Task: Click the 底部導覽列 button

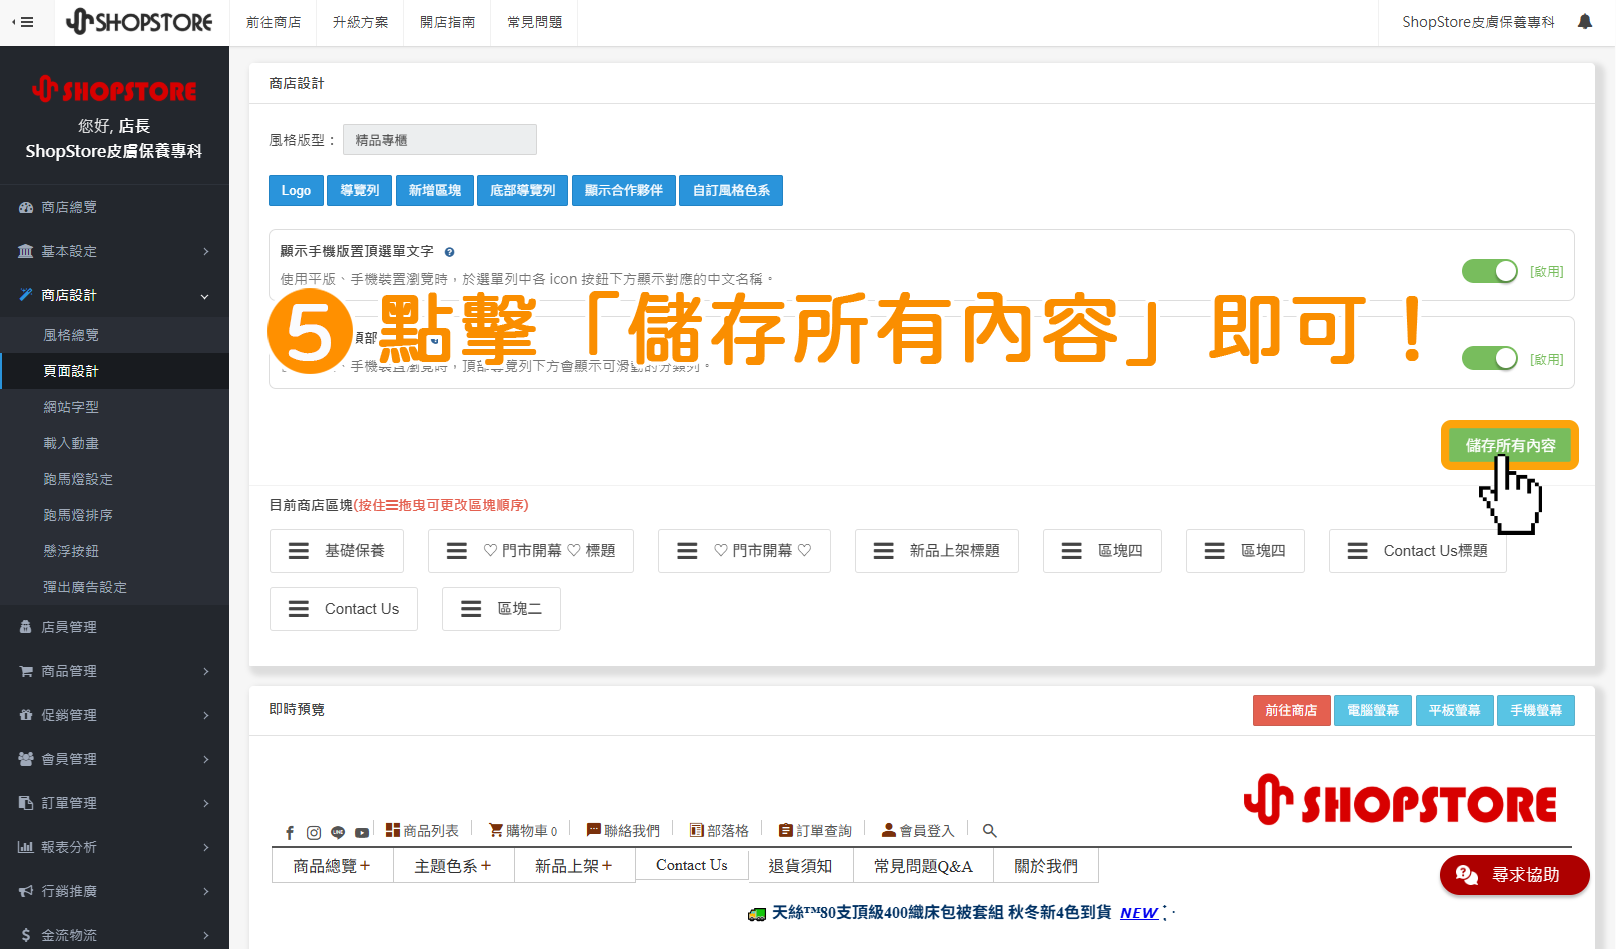Action: click(x=523, y=190)
